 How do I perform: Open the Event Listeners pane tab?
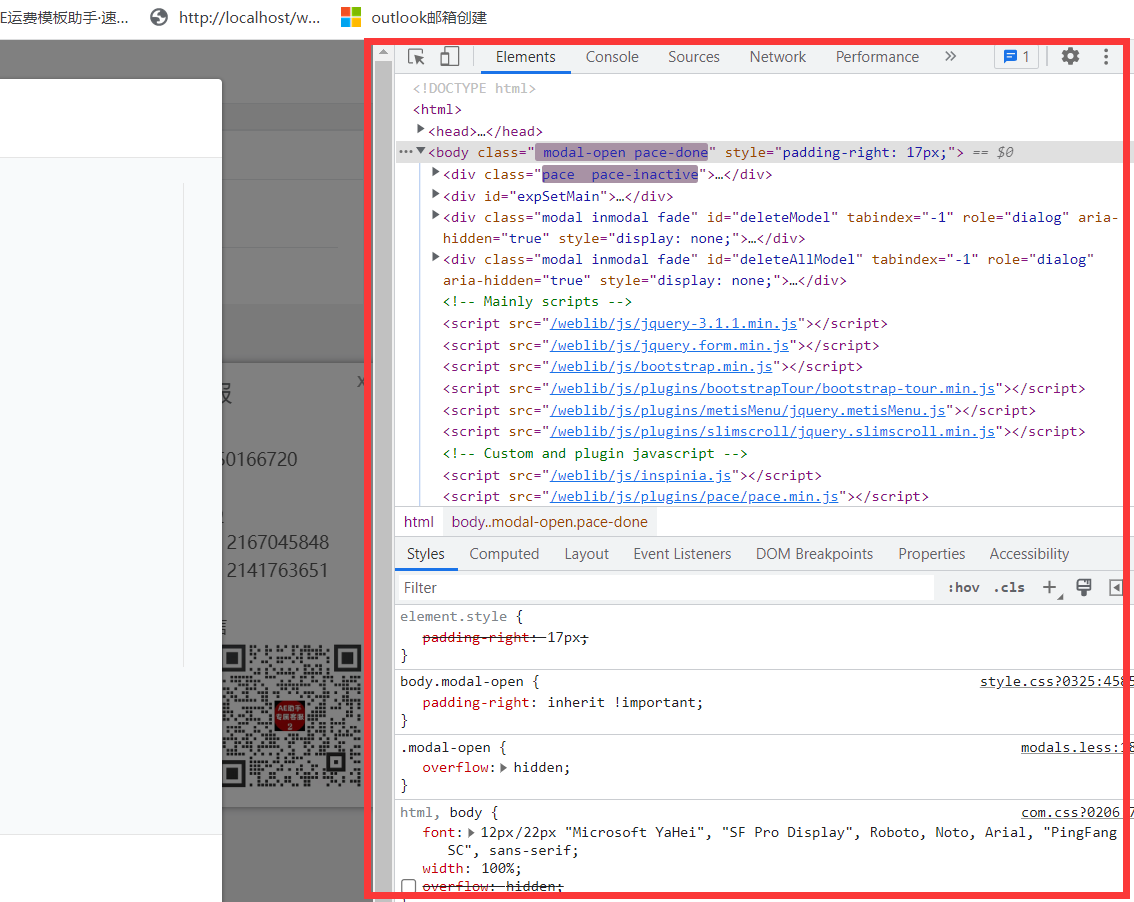point(682,554)
